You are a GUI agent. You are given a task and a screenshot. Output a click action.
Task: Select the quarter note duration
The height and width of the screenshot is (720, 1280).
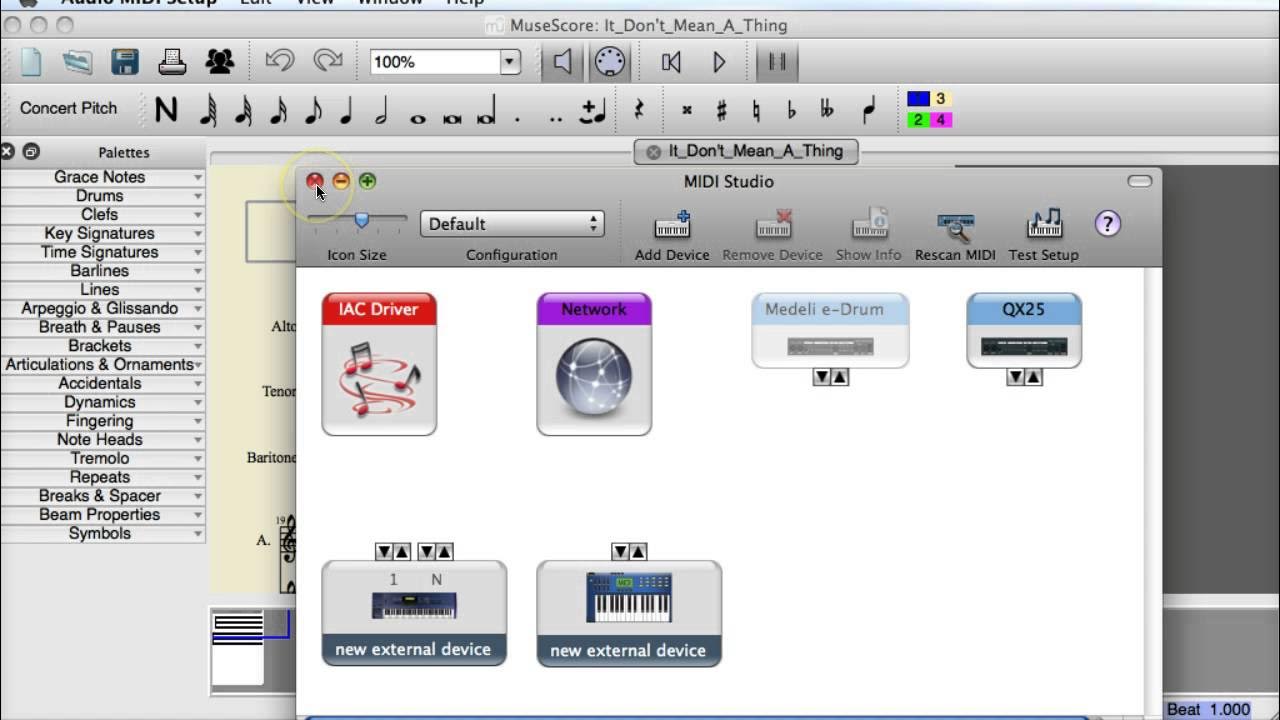(x=346, y=109)
